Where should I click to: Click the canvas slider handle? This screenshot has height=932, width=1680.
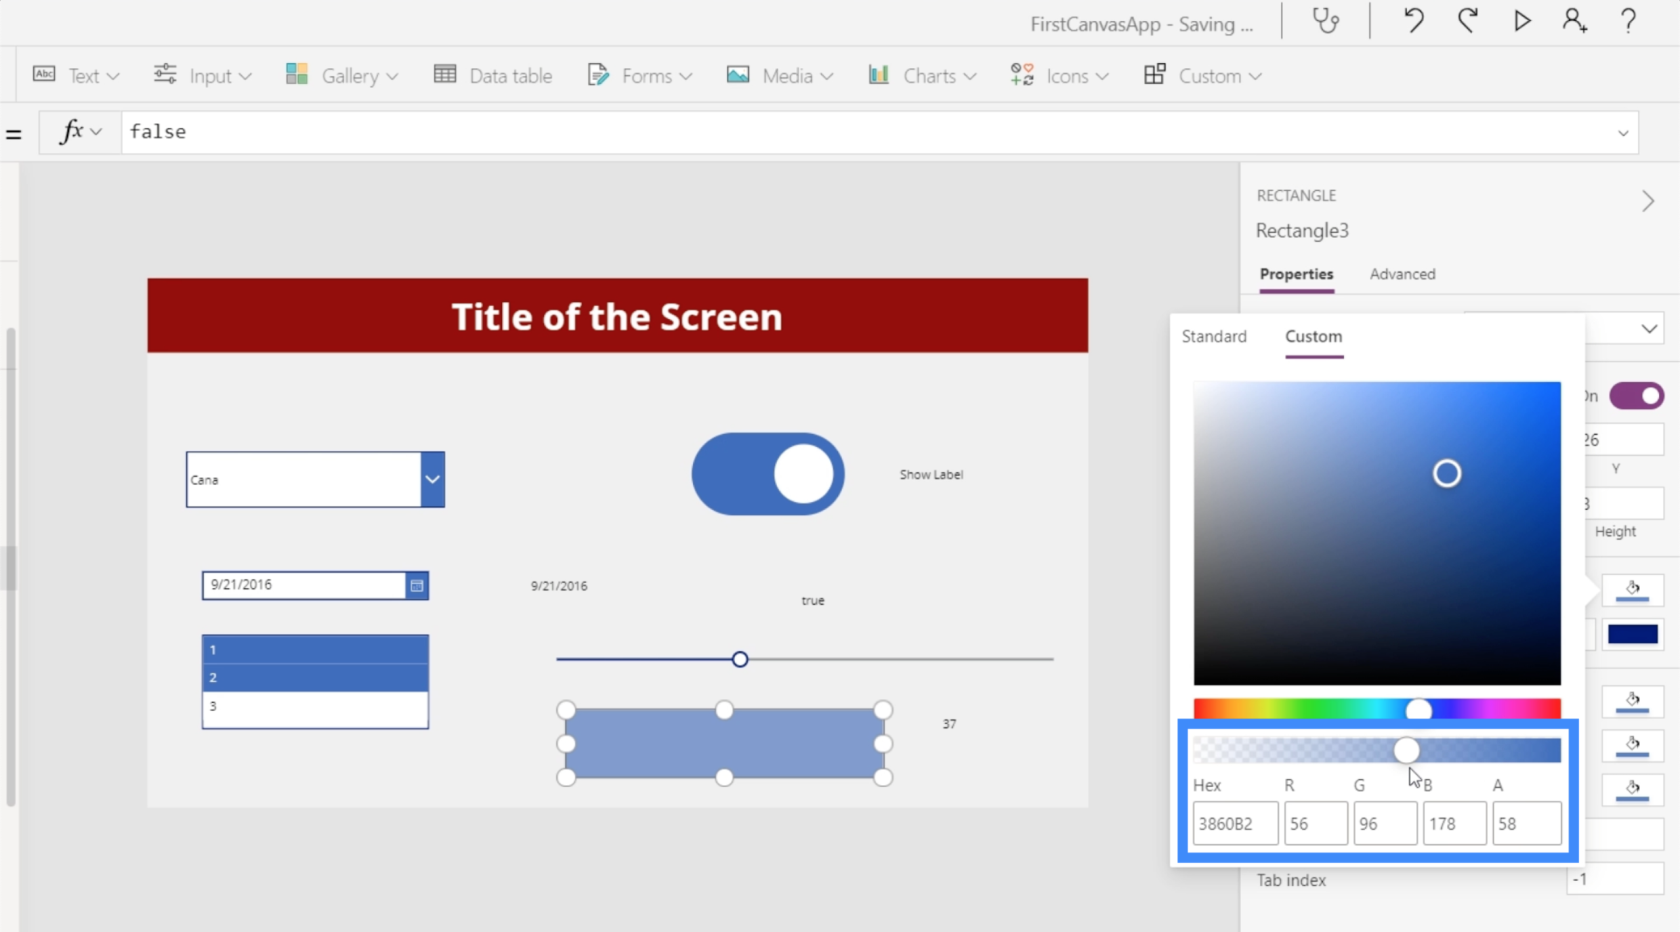(x=740, y=659)
